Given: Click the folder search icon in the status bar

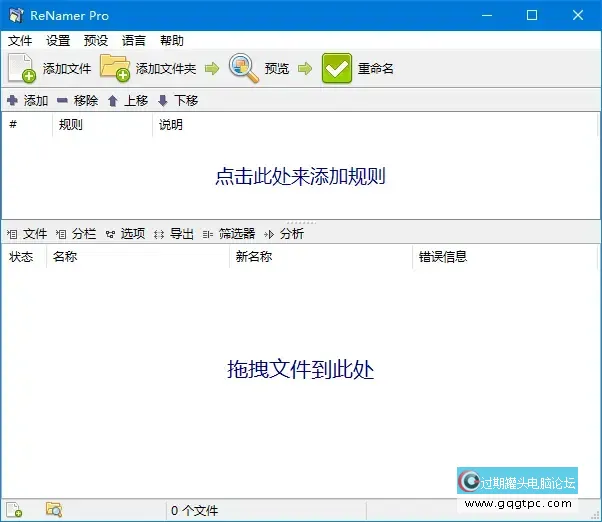Looking at the screenshot, I should click(54, 510).
